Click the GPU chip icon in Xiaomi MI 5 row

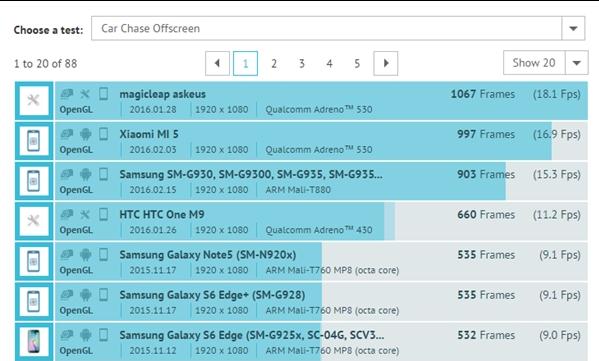67,134
